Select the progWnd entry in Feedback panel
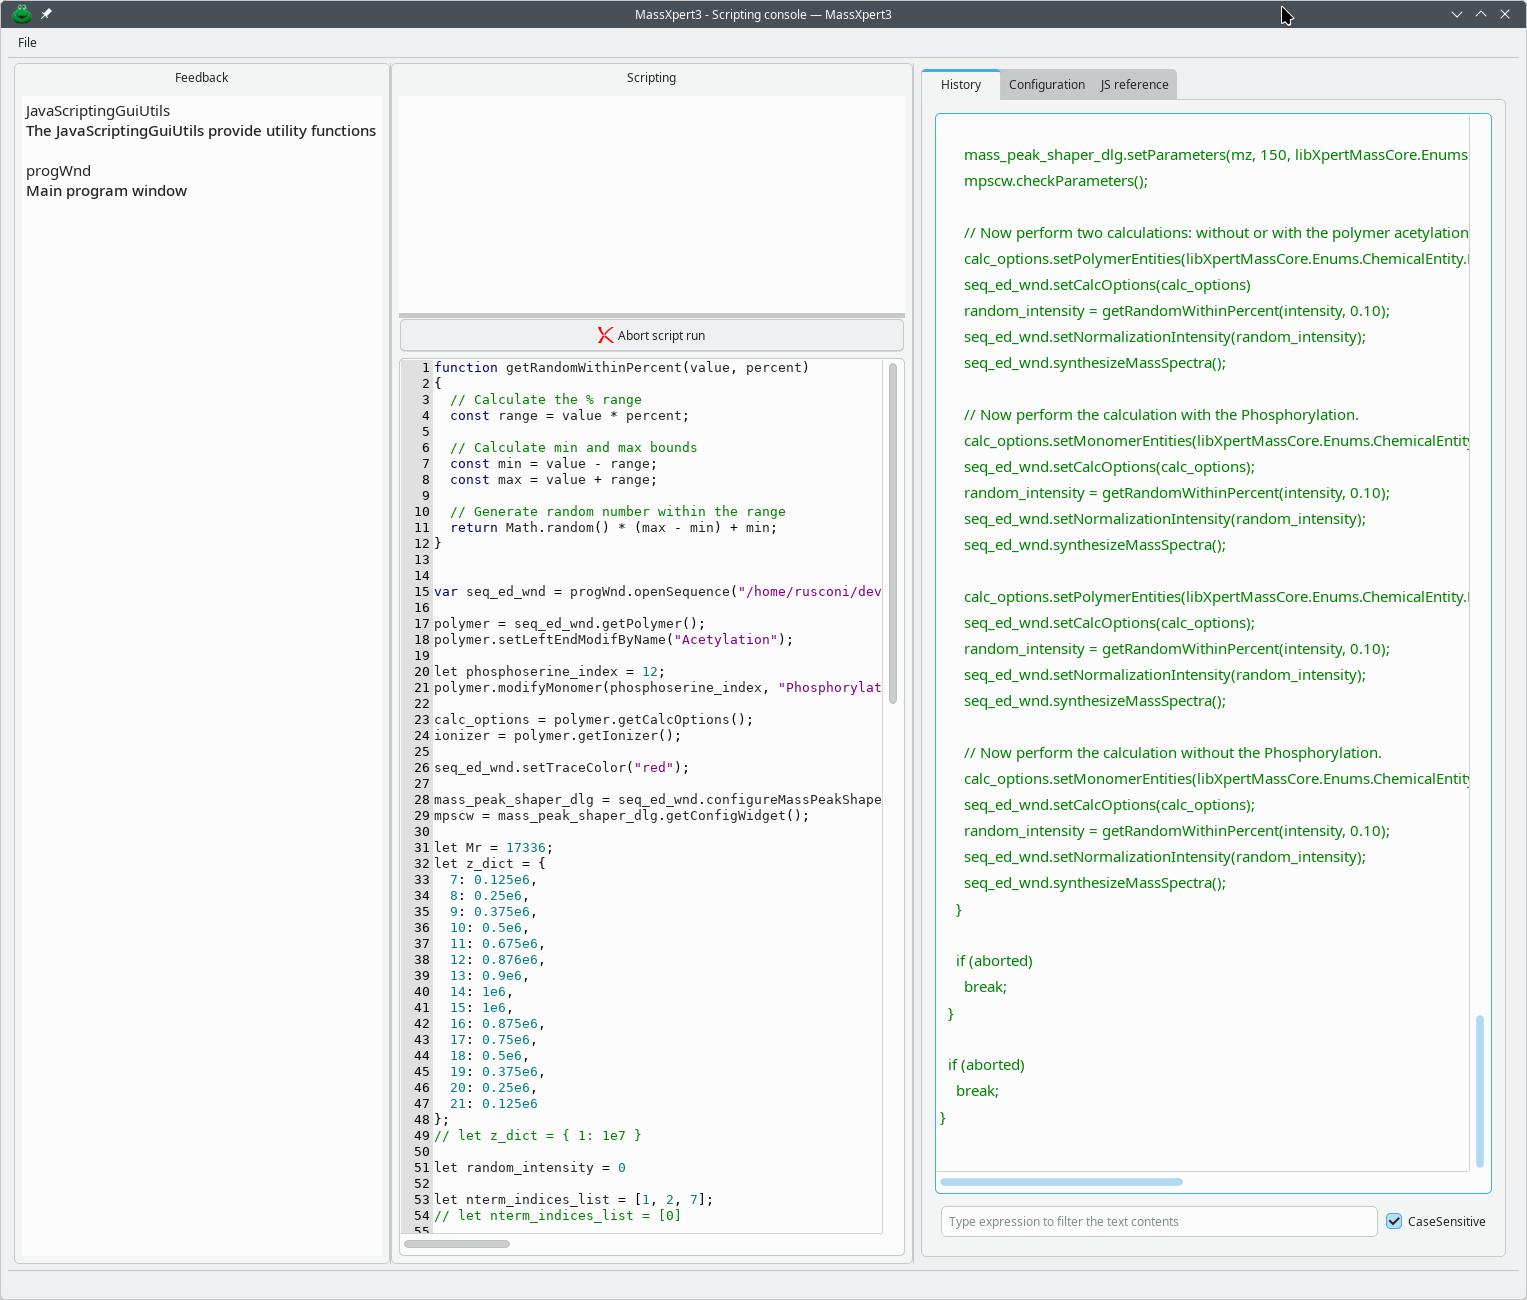This screenshot has height=1300, width=1527. 58,171
